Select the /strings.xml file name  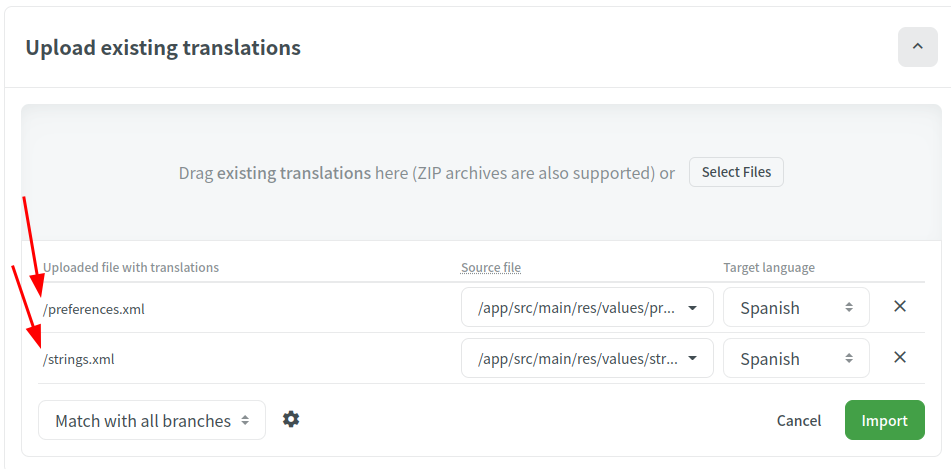click(78, 360)
